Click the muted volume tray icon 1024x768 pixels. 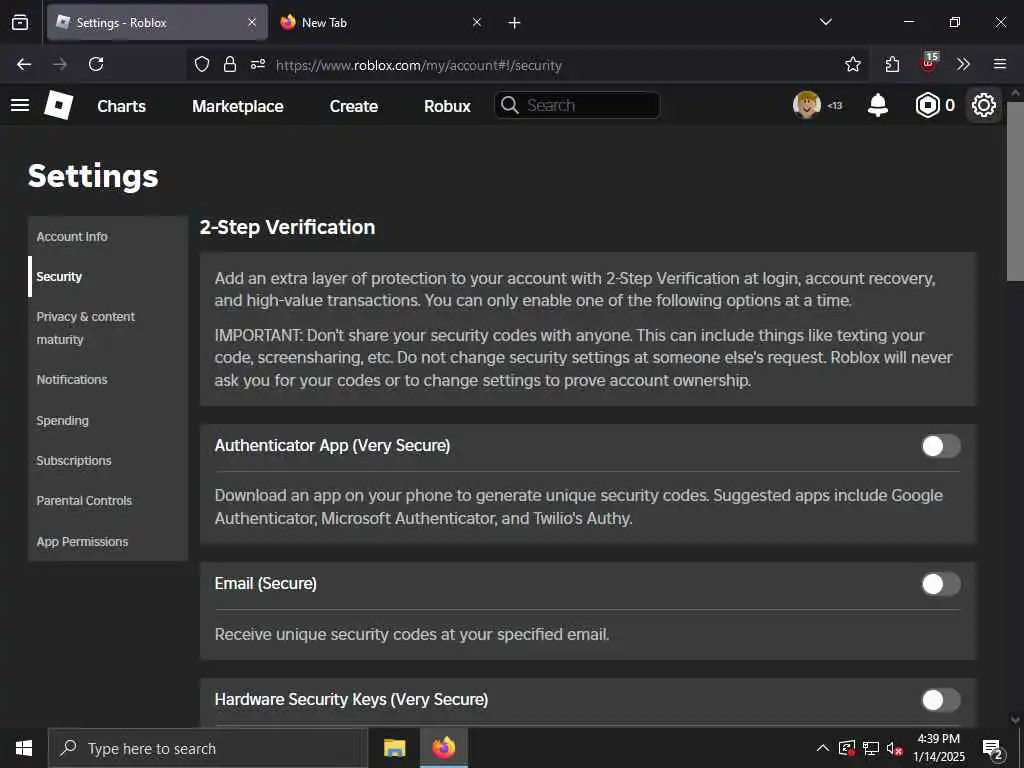click(893, 748)
